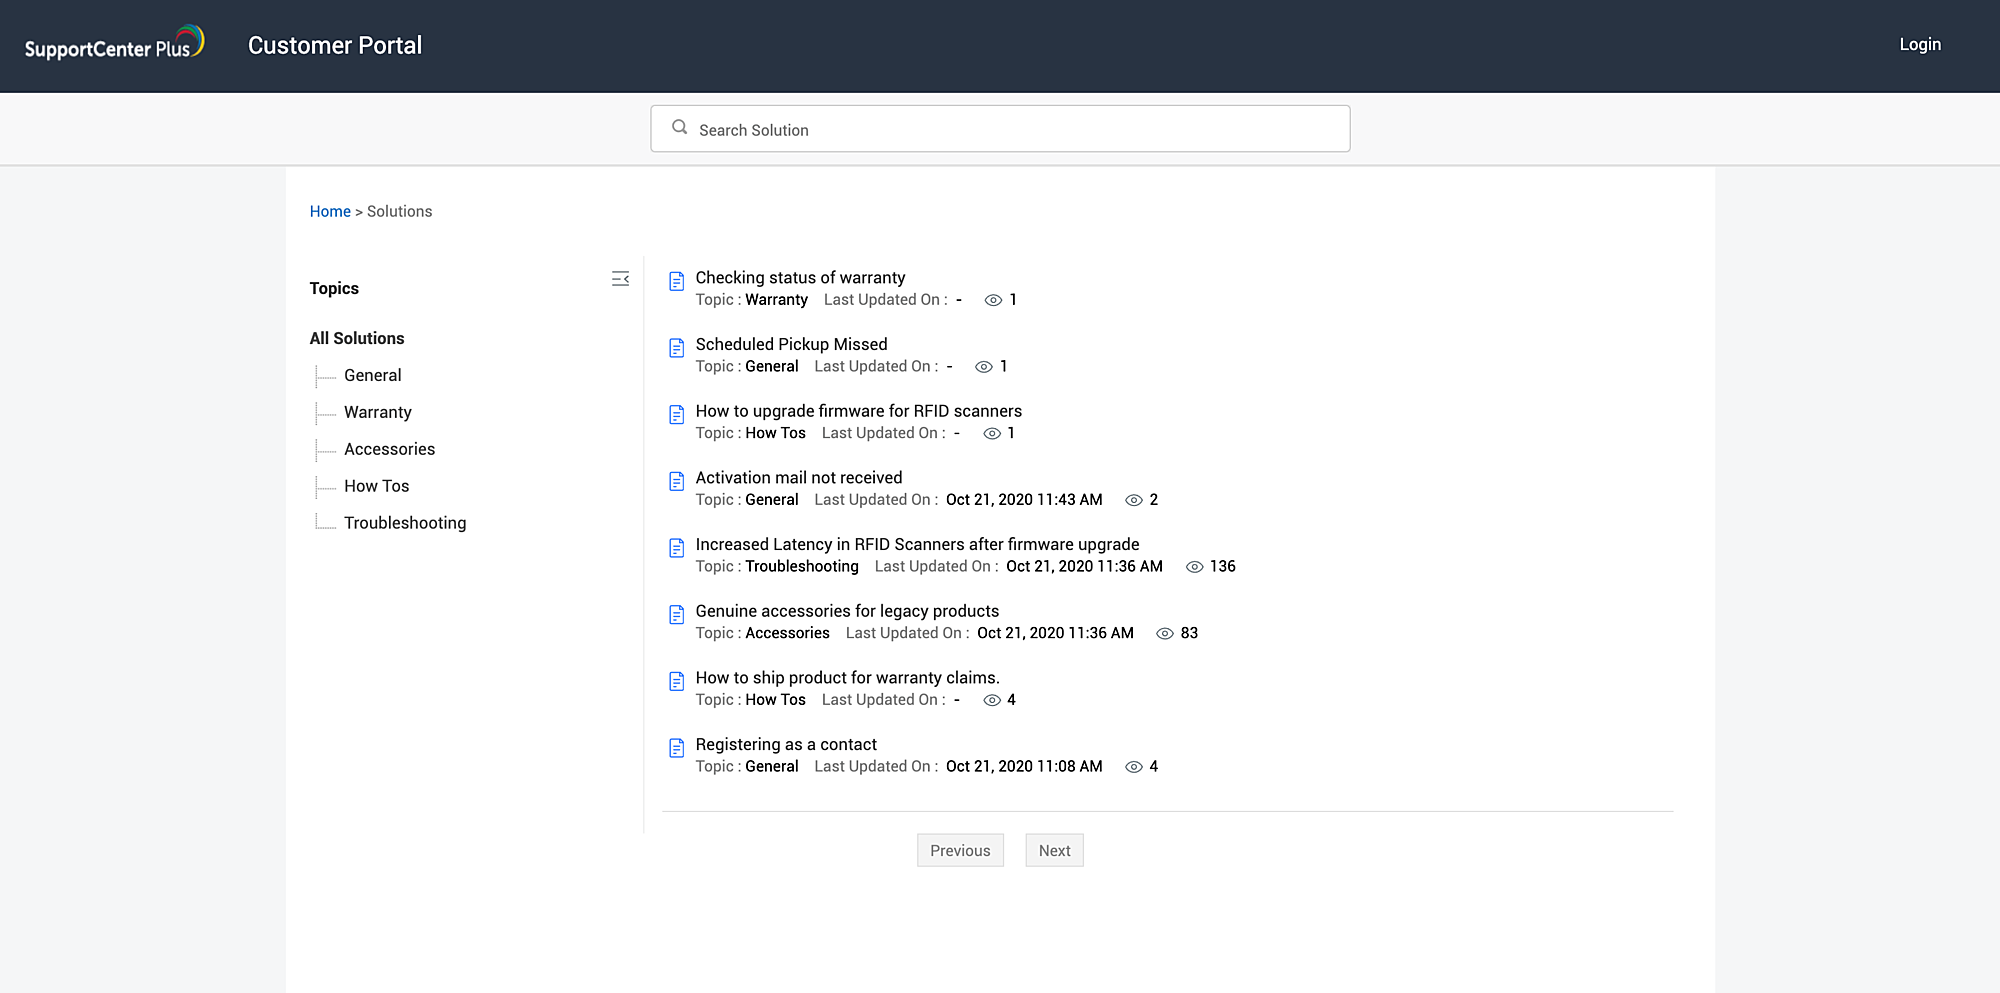2000x993 pixels.
Task: Select the Accessories topic
Action: [x=389, y=449]
